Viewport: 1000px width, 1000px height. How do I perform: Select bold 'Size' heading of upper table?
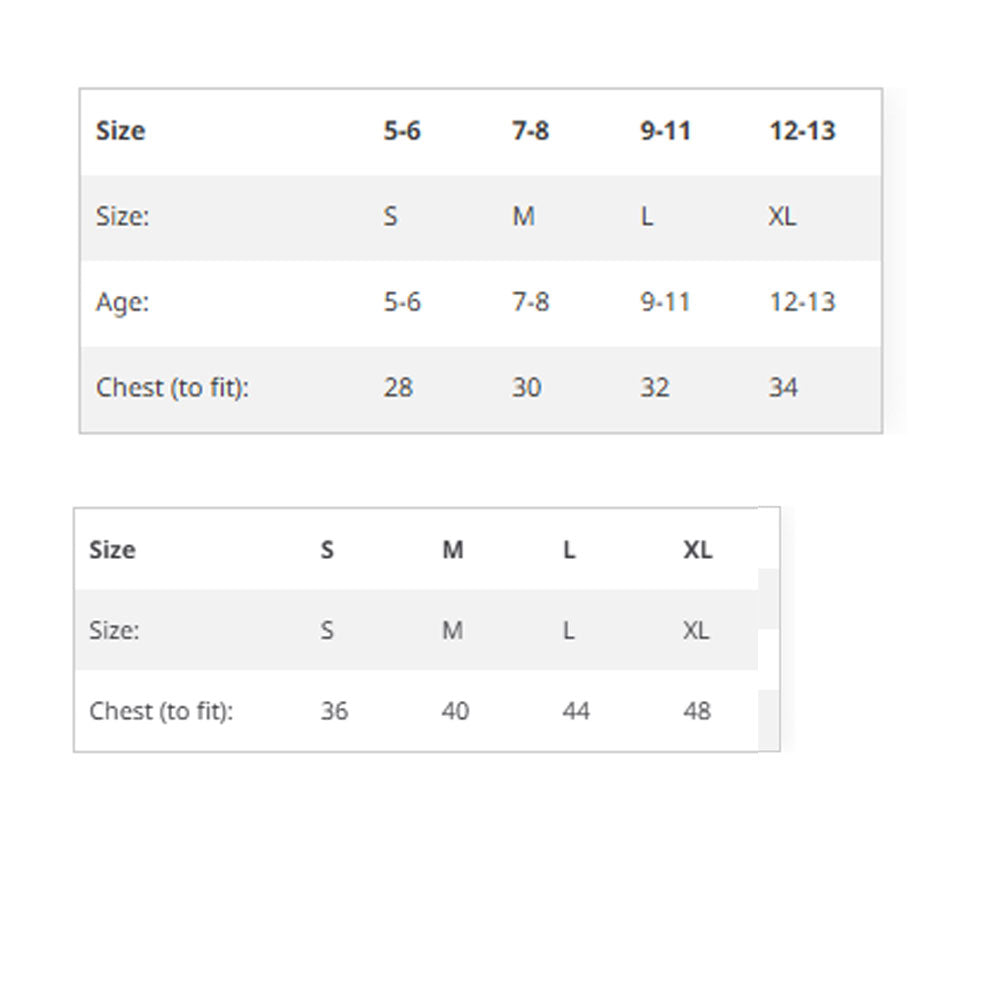point(120,131)
